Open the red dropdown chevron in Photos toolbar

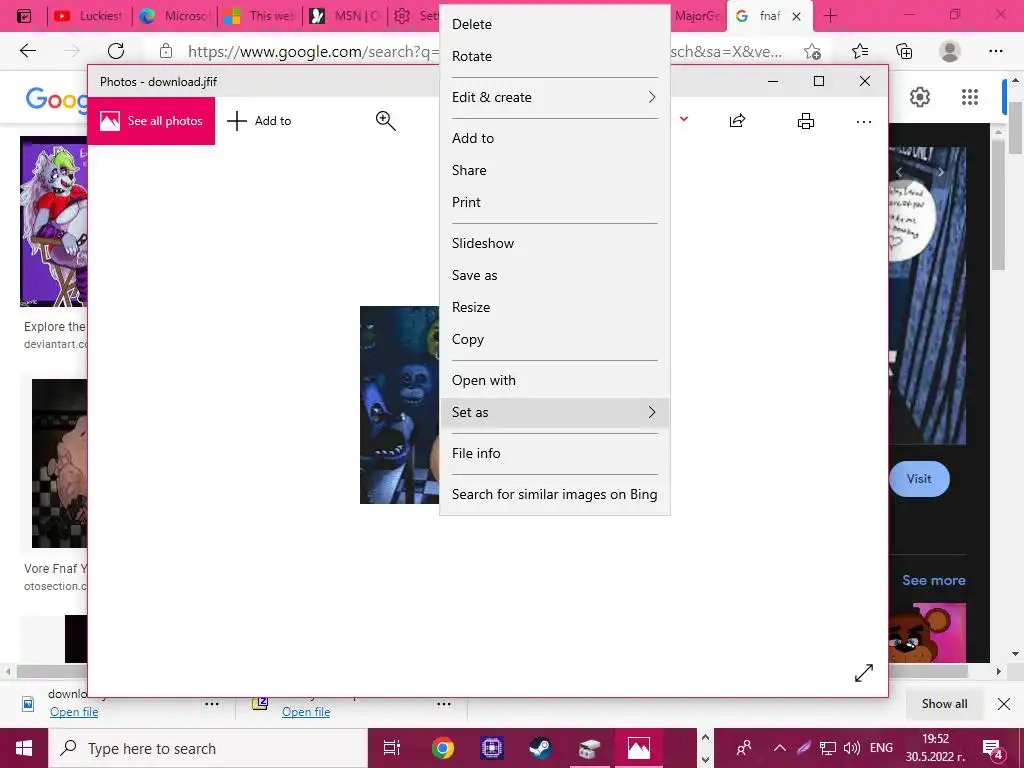point(684,119)
